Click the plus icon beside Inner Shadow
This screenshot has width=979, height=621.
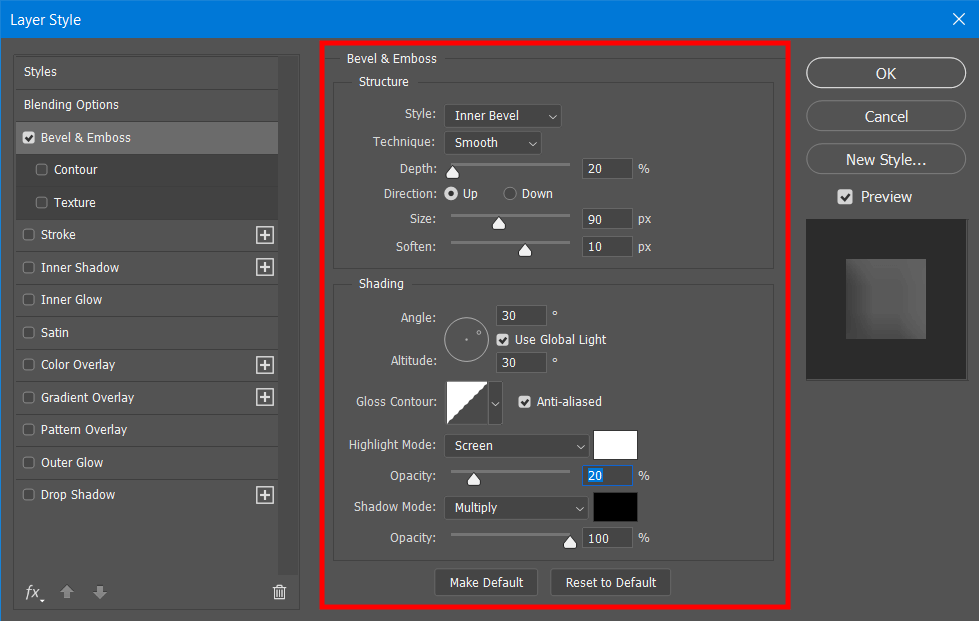[265, 267]
